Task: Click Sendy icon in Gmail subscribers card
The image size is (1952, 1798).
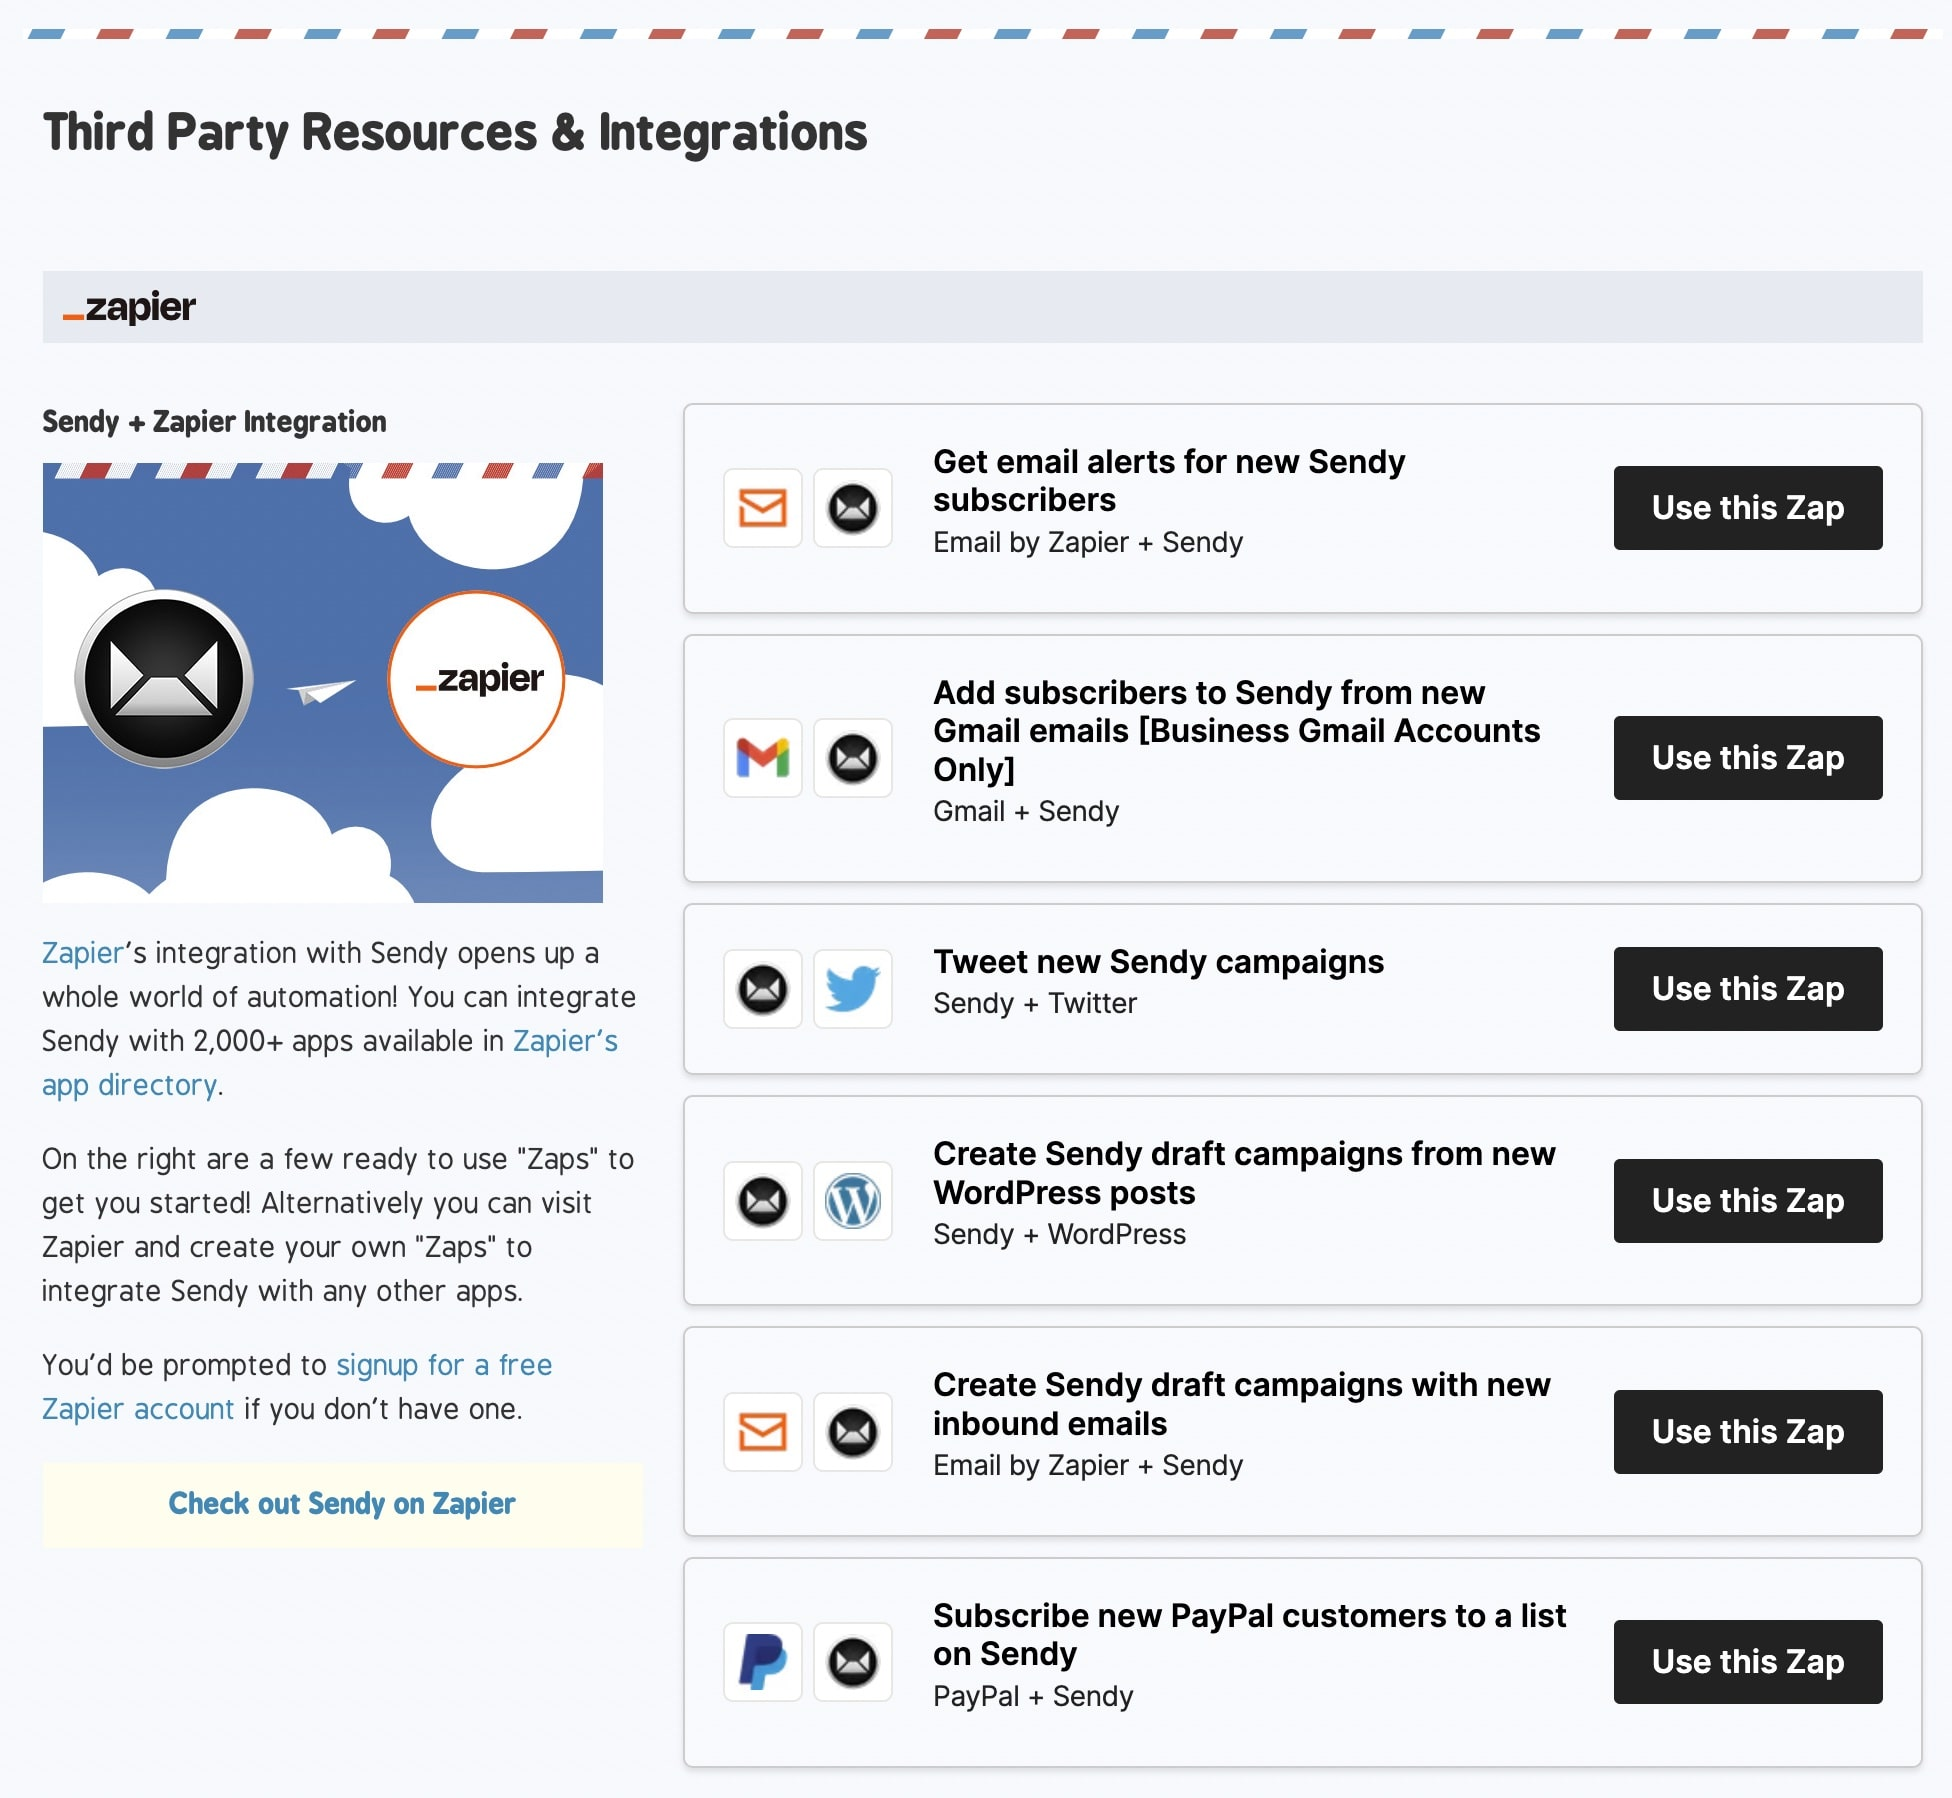Action: point(853,758)
